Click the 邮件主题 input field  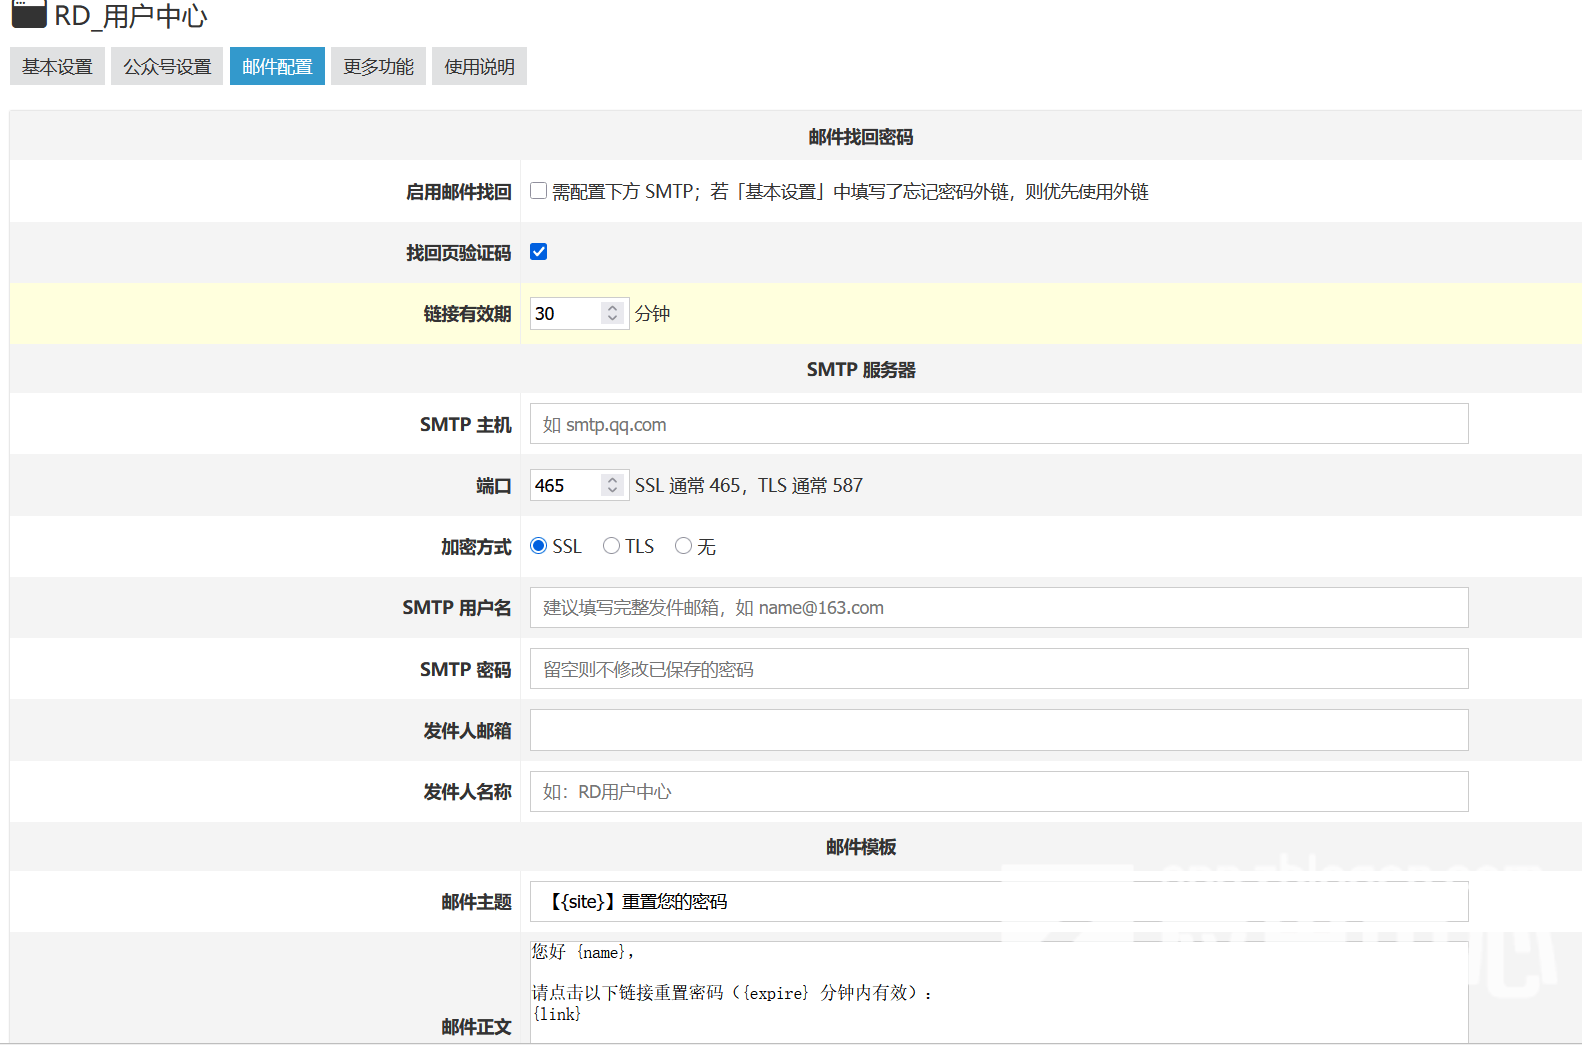pos(999,902)
